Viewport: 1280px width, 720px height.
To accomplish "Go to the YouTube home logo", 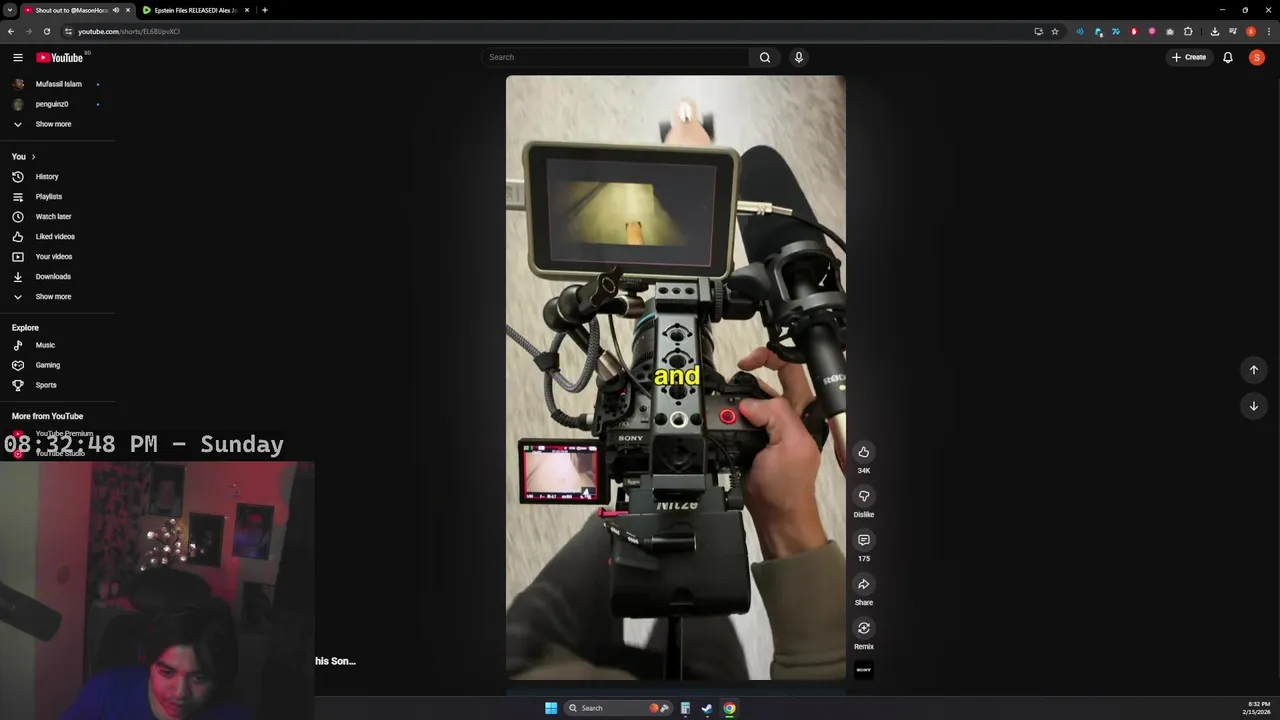I will coord(60,57).
